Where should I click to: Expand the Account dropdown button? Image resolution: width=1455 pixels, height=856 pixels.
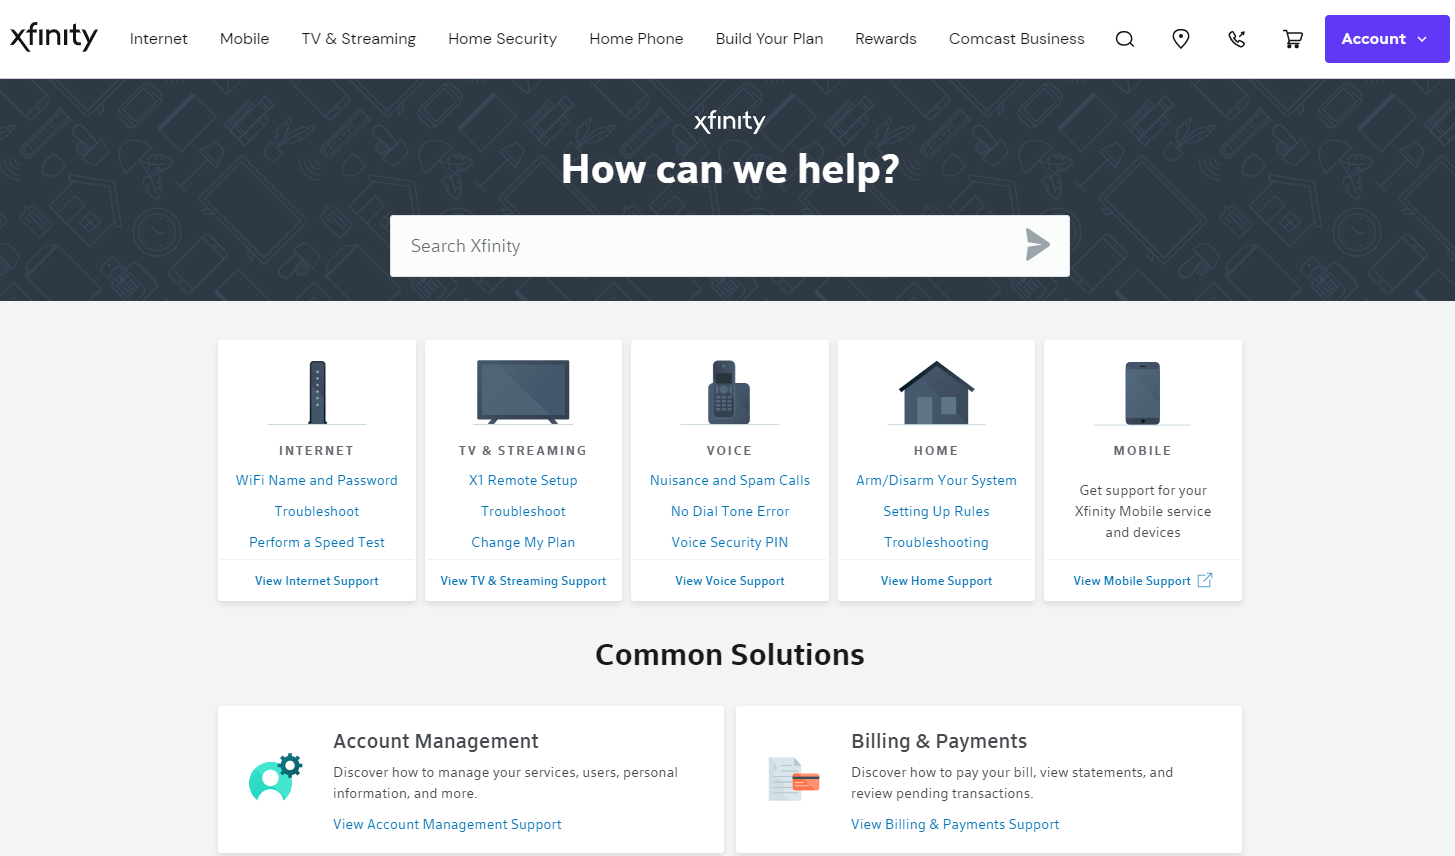[1387, 39]
